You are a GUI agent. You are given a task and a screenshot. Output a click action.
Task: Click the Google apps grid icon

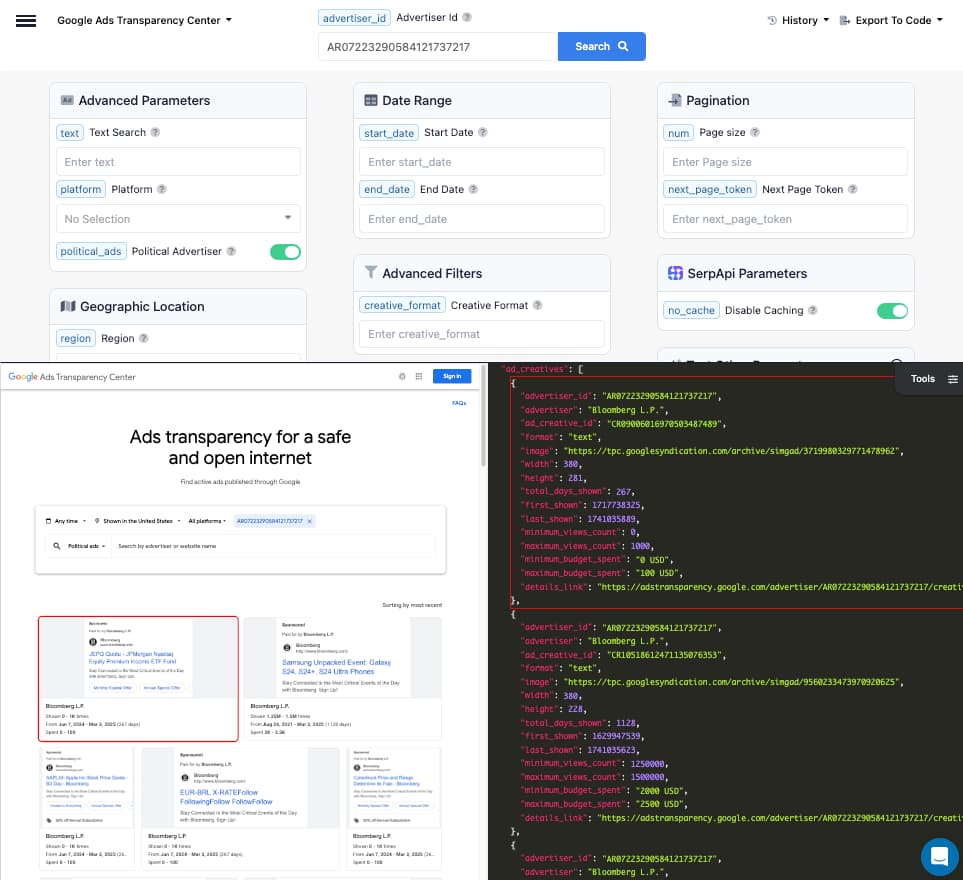click(419, 376)
